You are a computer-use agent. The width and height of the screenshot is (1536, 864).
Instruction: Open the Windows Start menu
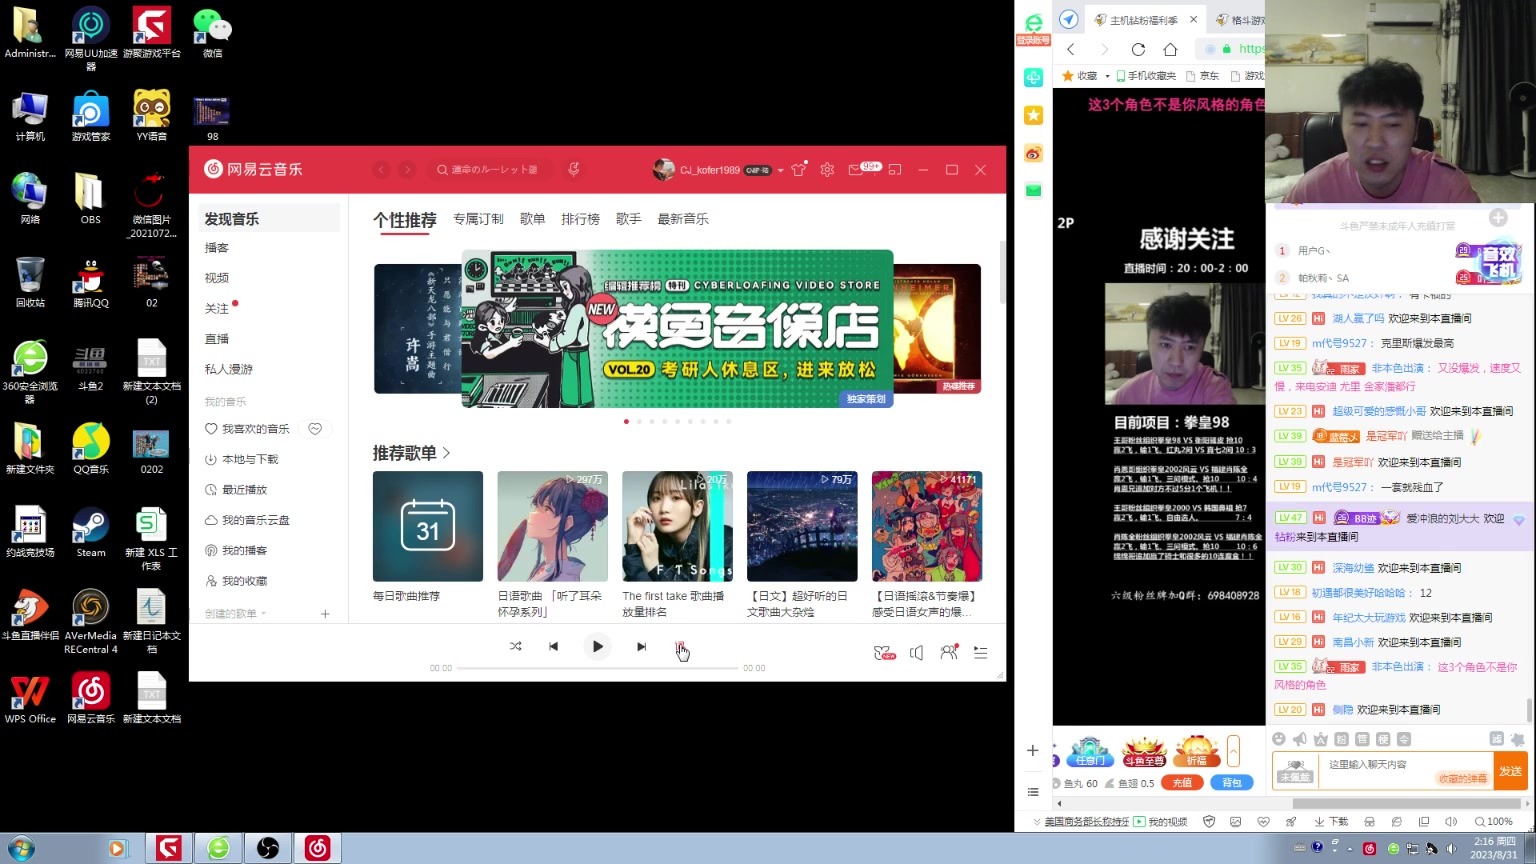point(20,849)
